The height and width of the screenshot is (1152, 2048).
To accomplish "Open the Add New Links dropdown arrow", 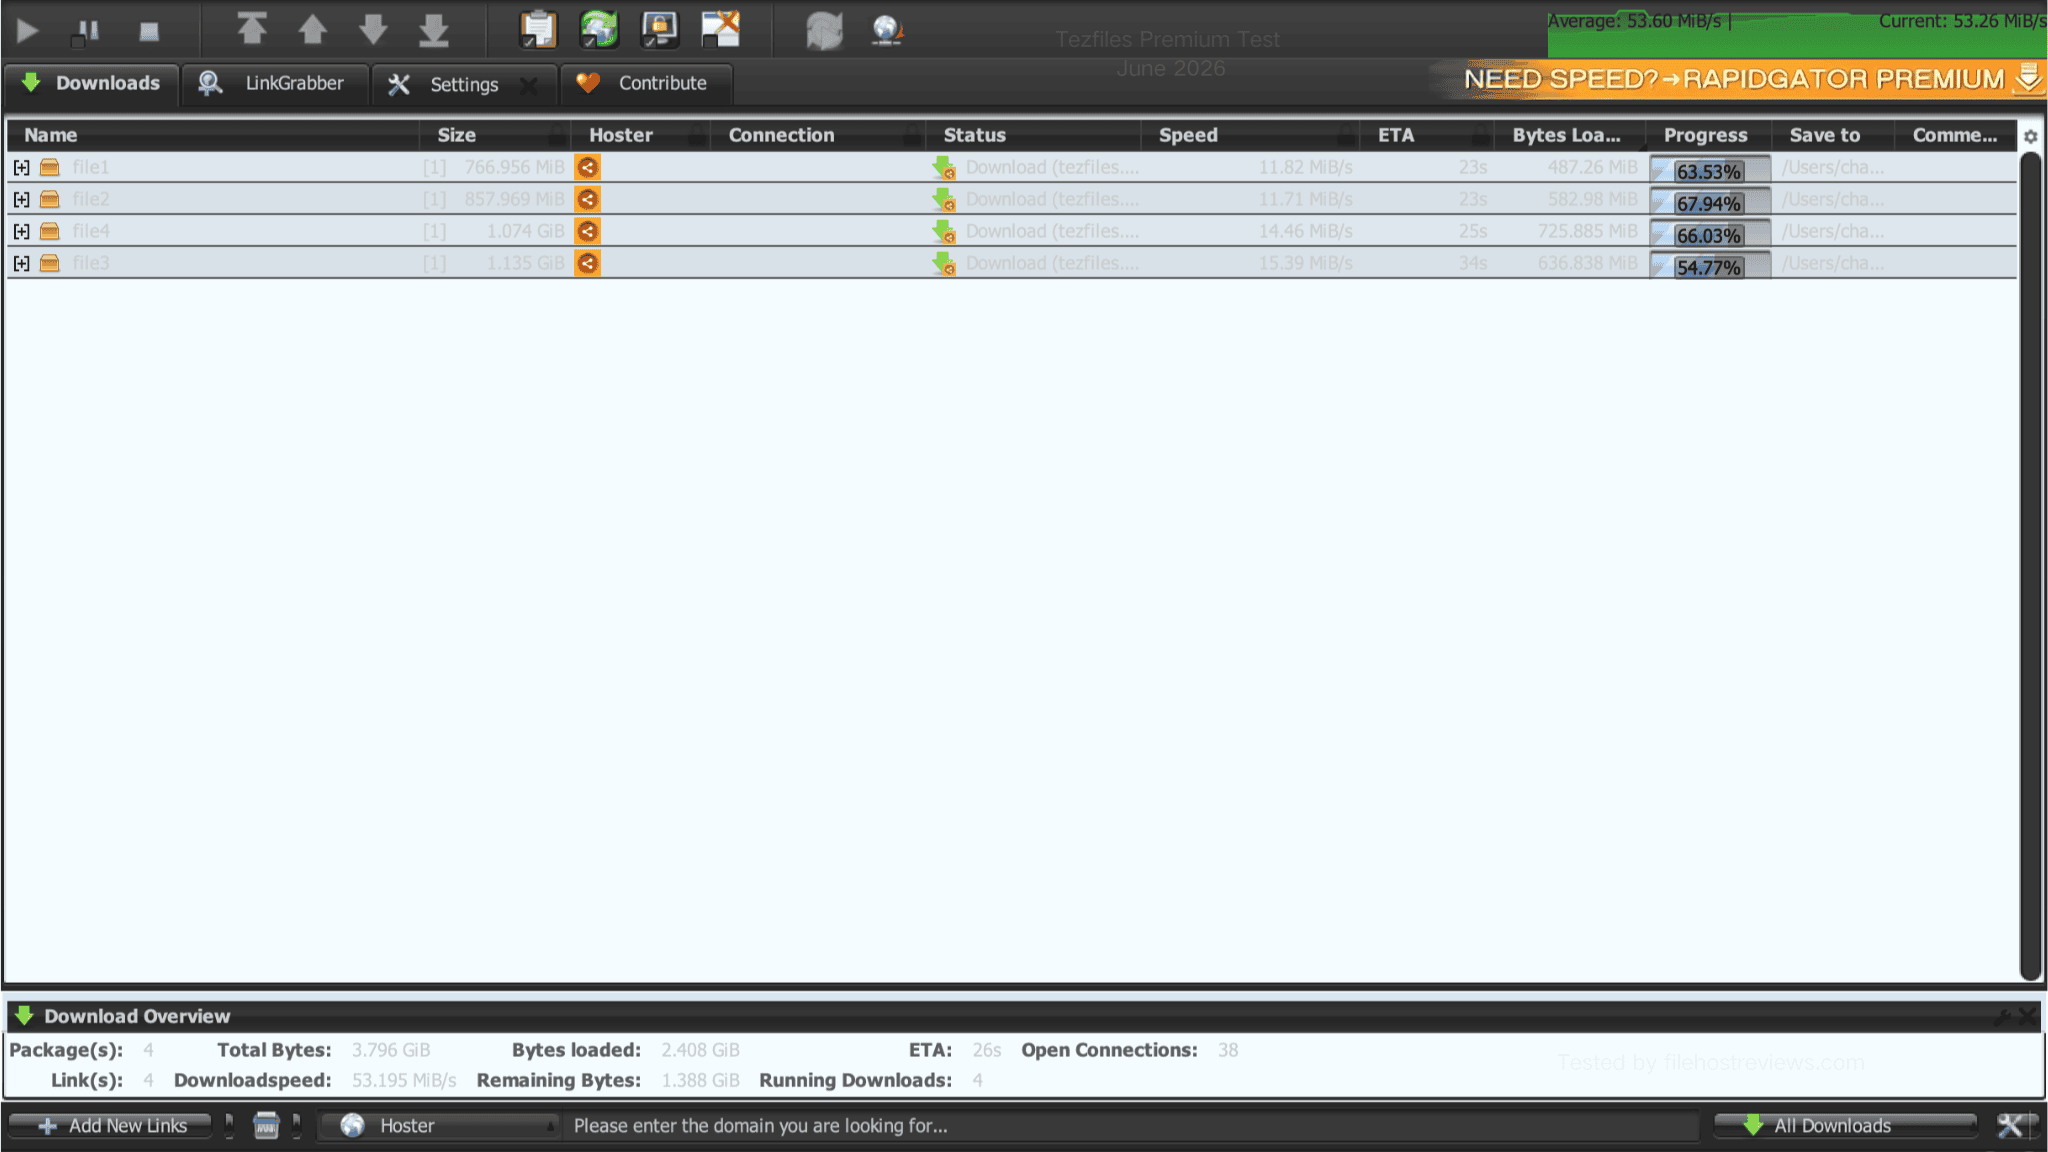I will (229, 1125).
